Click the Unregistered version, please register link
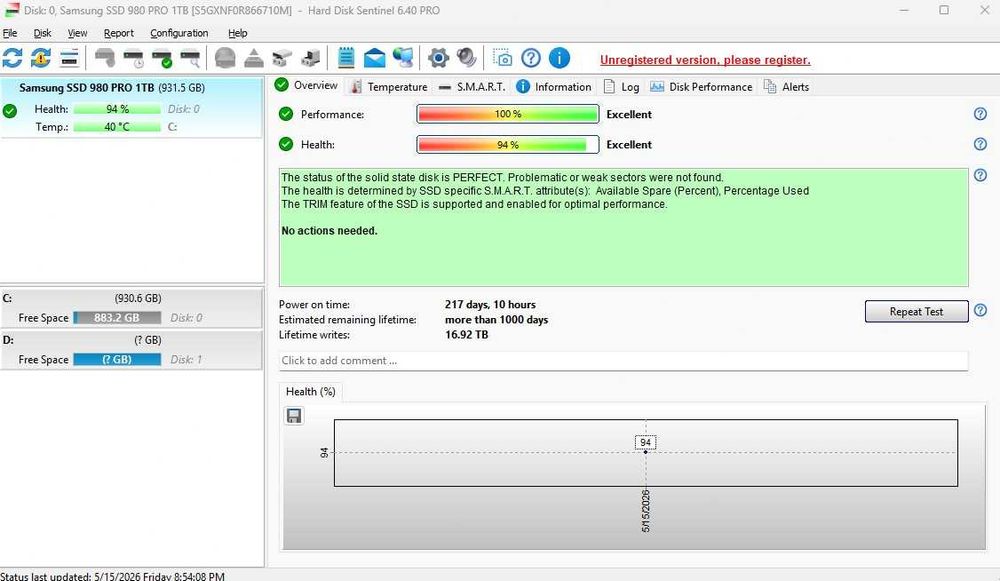The image size is (1000, 581). pyautogui.click(x=705, y=60)
